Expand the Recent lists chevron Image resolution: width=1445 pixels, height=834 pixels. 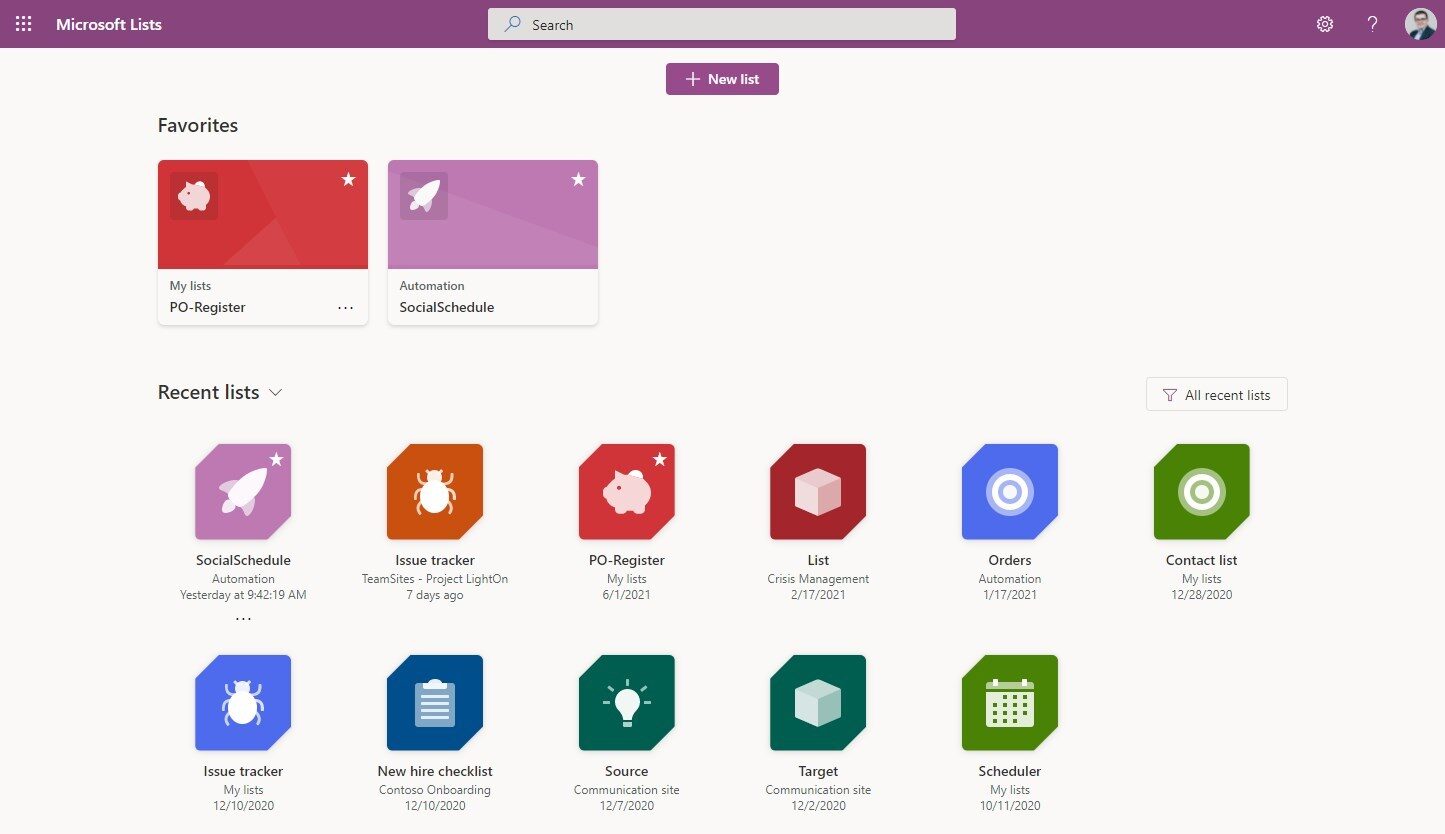[276, 393]
